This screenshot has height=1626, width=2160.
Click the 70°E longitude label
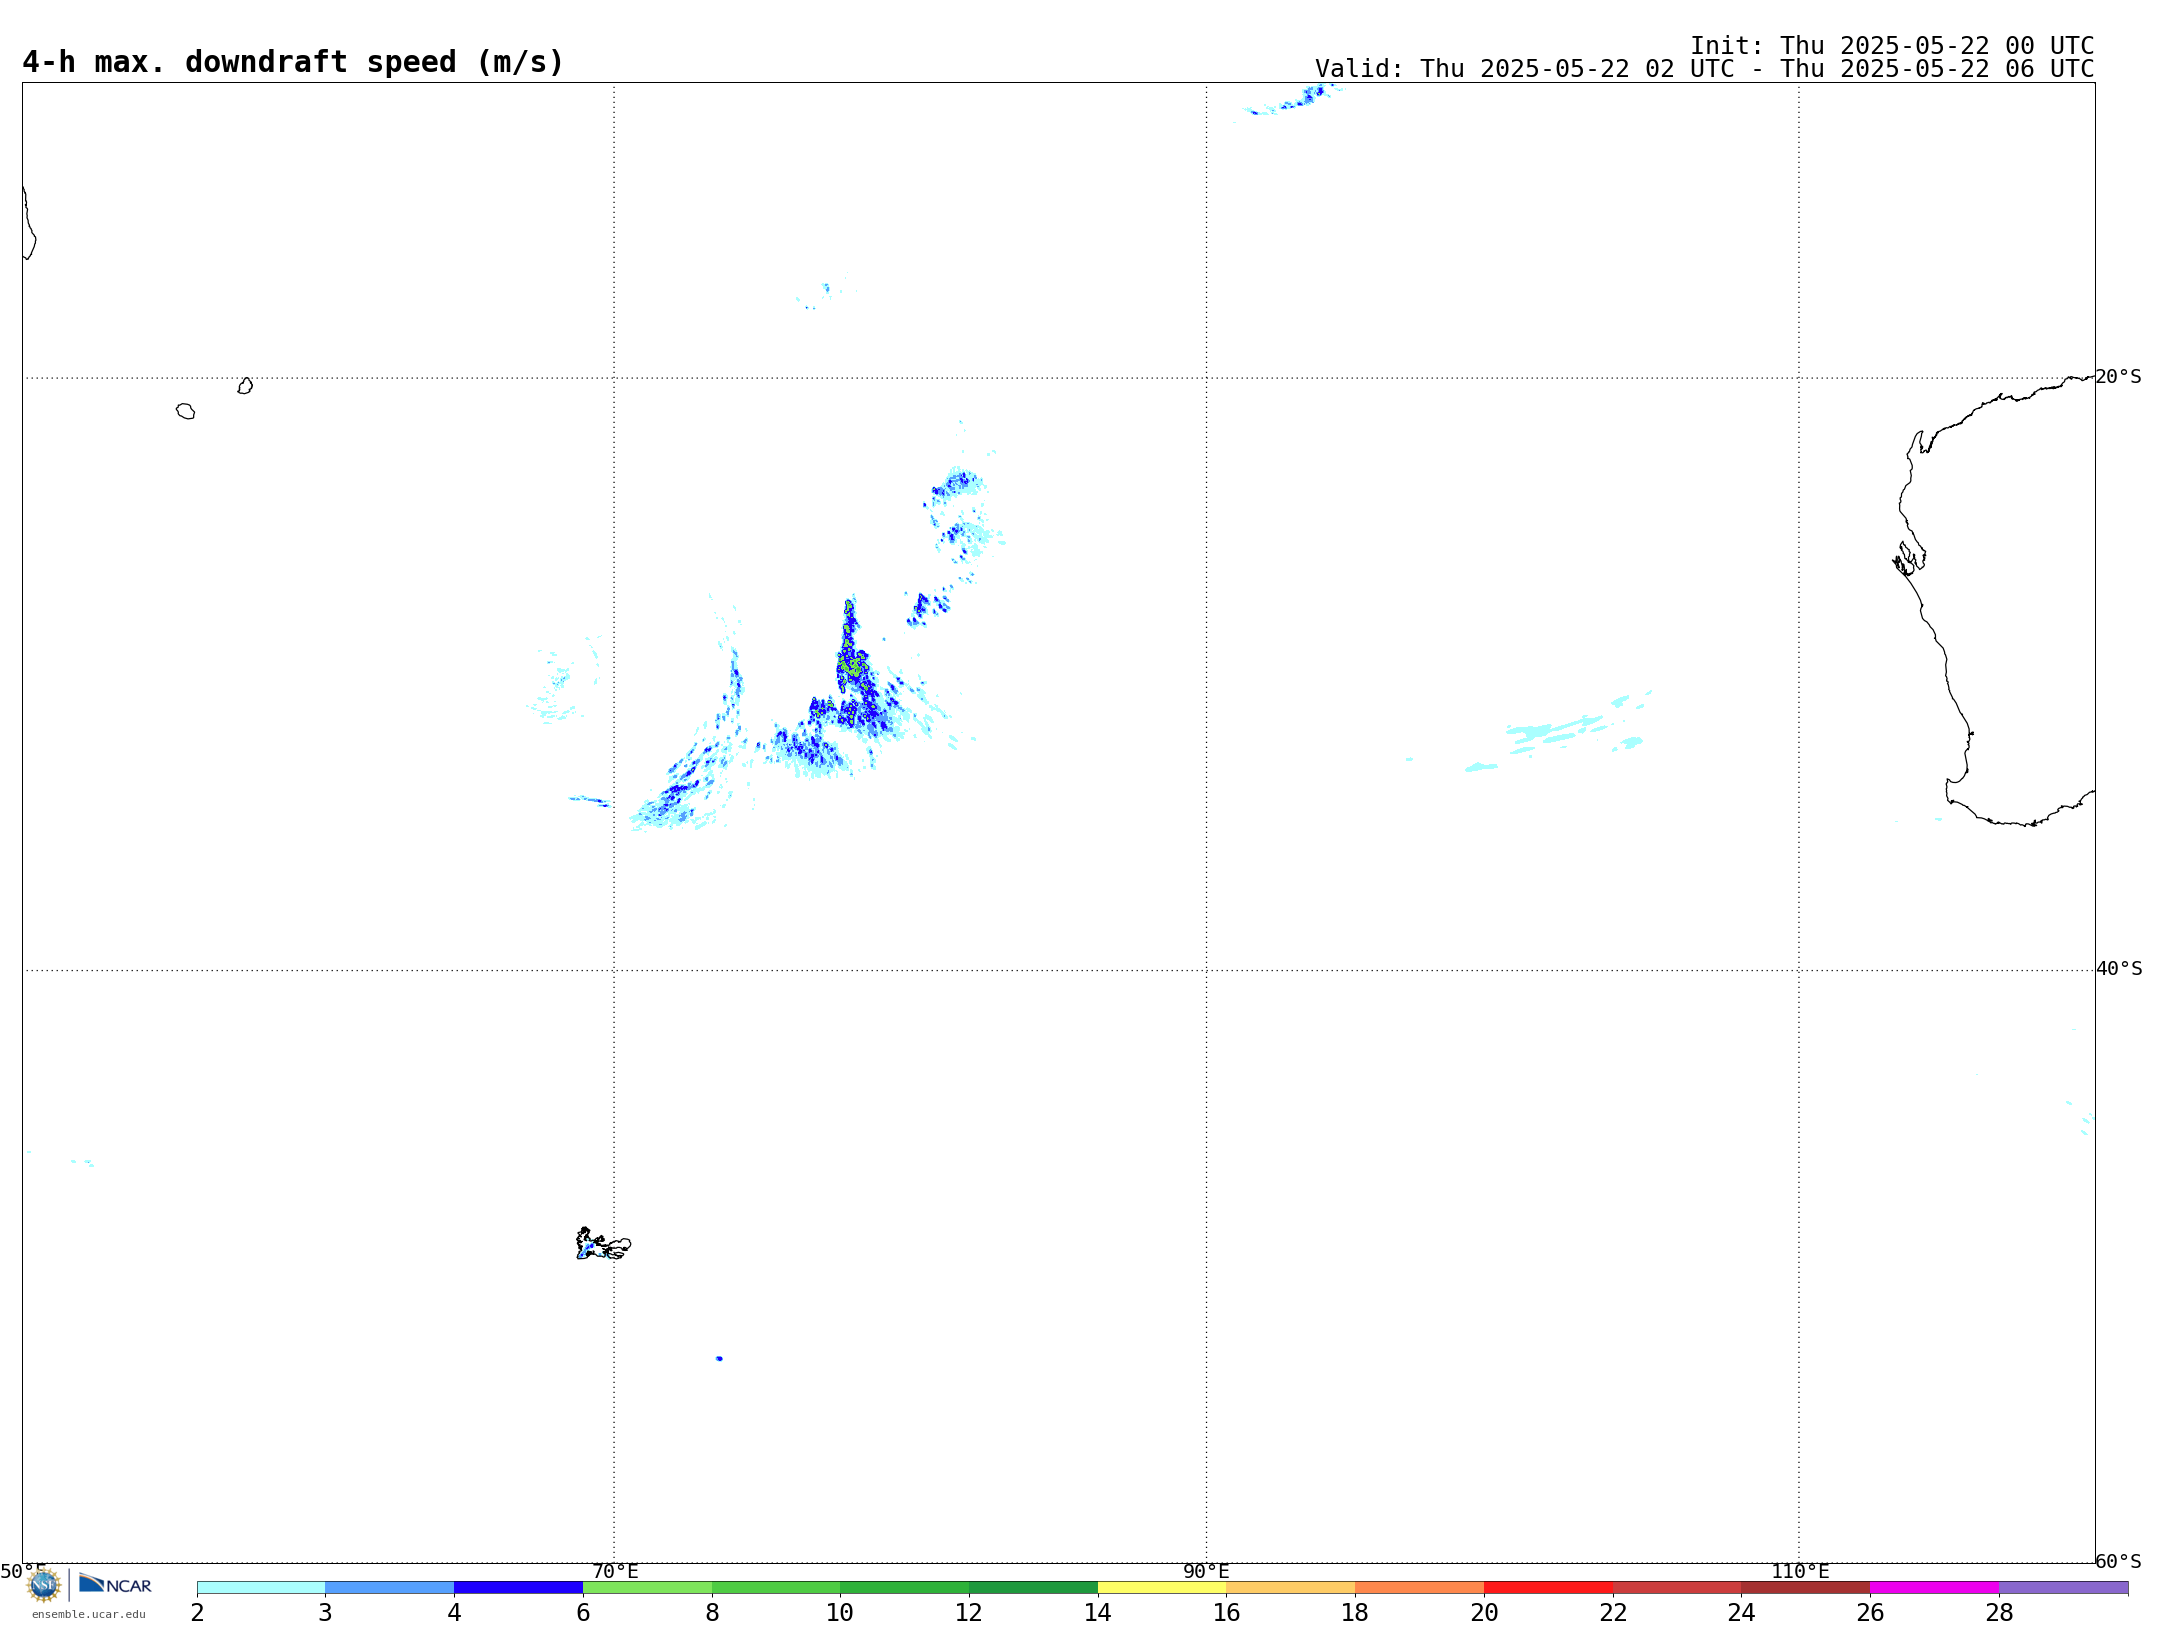(615, 1571)
